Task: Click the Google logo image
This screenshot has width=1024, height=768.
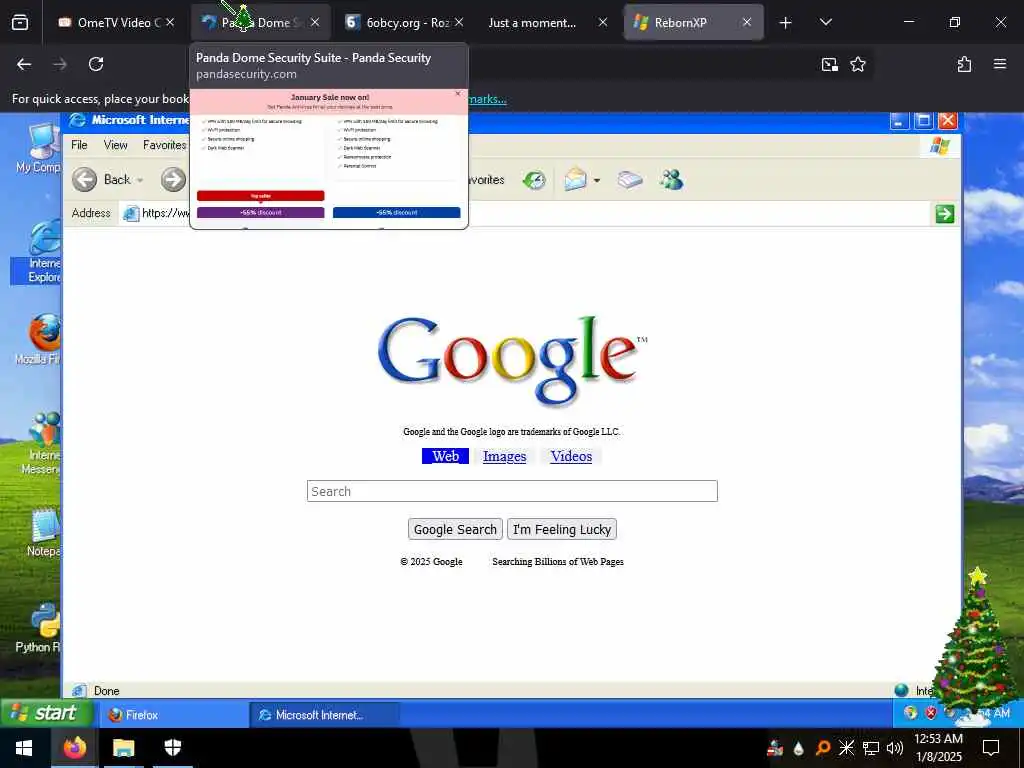Action: pos(513,360)
